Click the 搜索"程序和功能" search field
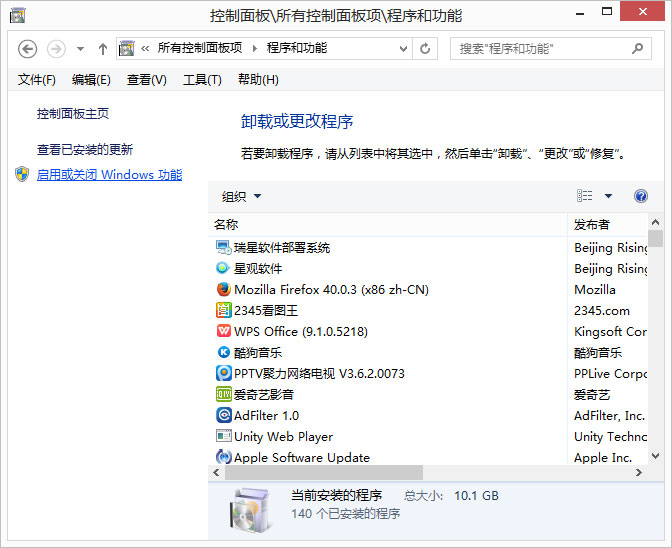This screenshot has height=548, width=672. tap(540, 49)
